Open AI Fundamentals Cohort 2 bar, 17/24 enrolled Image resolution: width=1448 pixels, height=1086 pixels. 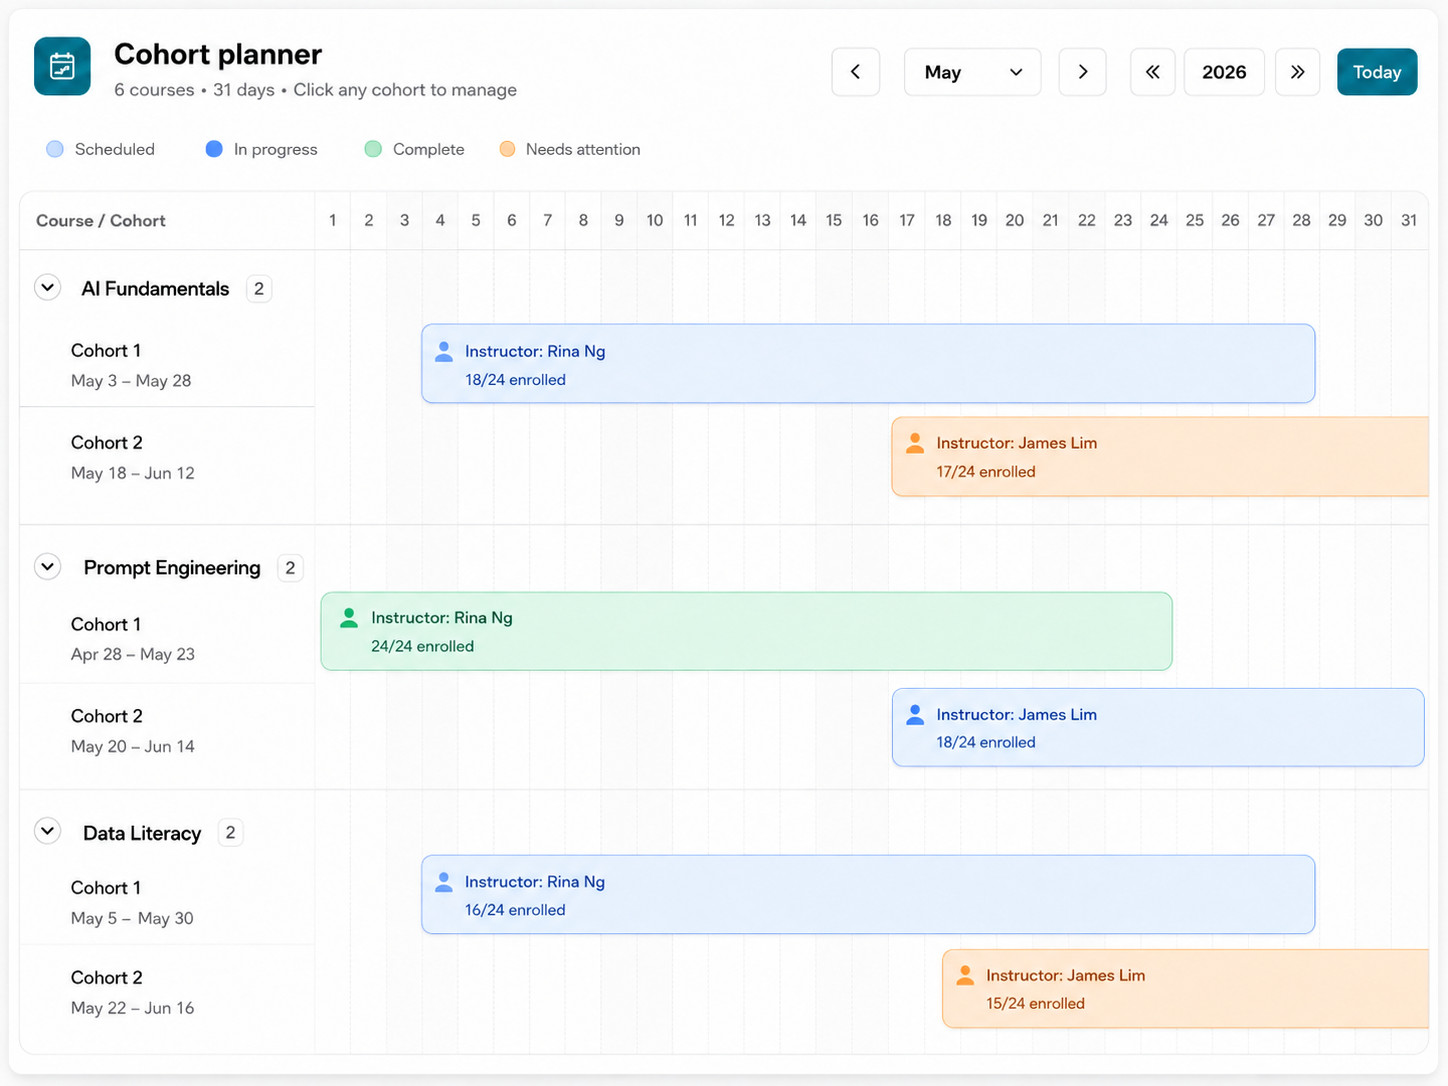pos(1160,457)
